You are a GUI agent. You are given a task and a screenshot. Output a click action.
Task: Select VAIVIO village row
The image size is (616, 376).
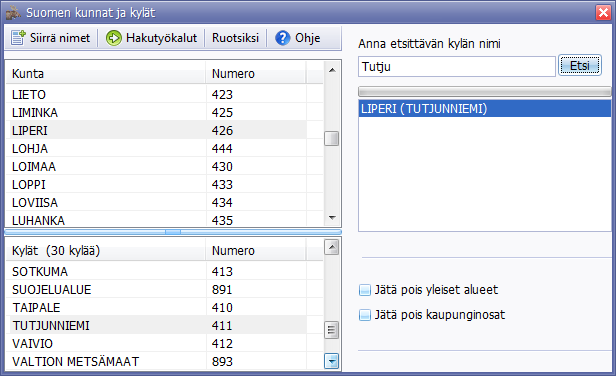[156, 344]
